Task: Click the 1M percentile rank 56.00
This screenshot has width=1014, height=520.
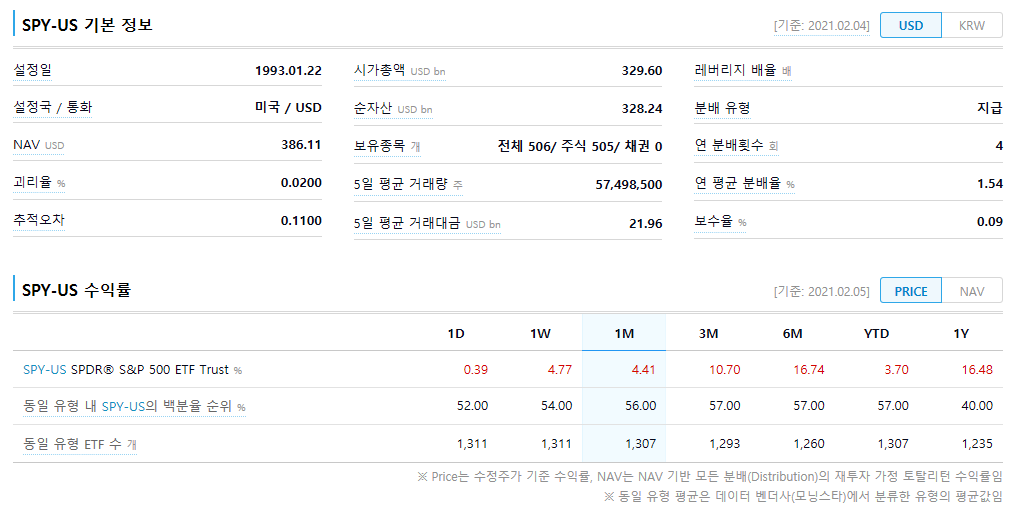Action: [x=640, y=406]
